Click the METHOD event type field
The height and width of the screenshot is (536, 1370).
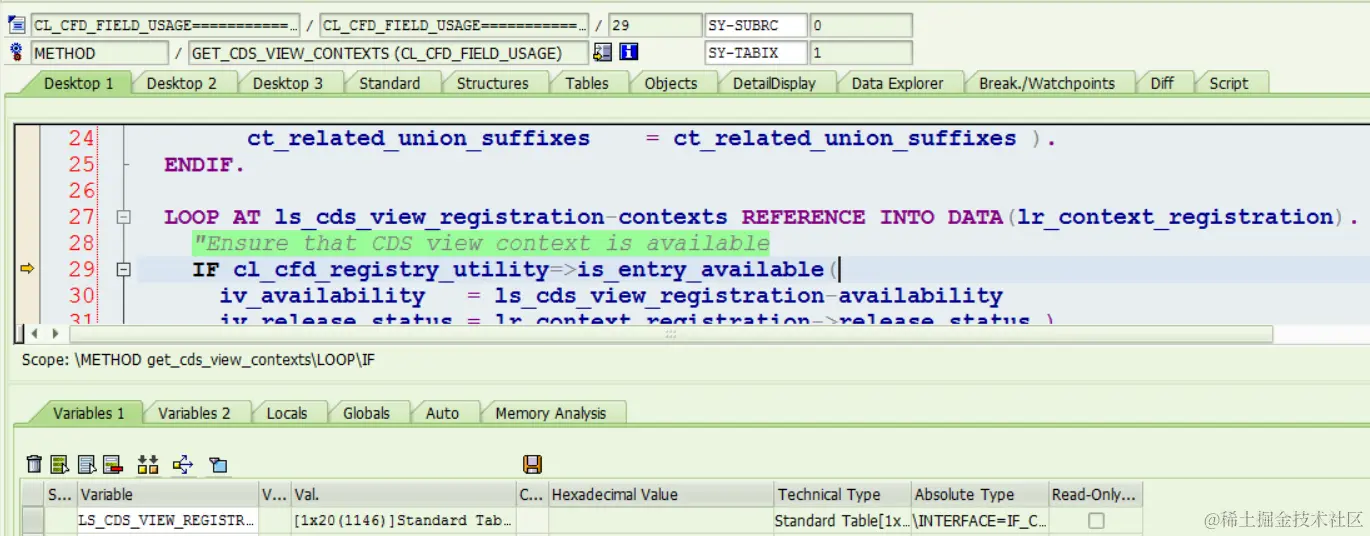click(99, 53)
